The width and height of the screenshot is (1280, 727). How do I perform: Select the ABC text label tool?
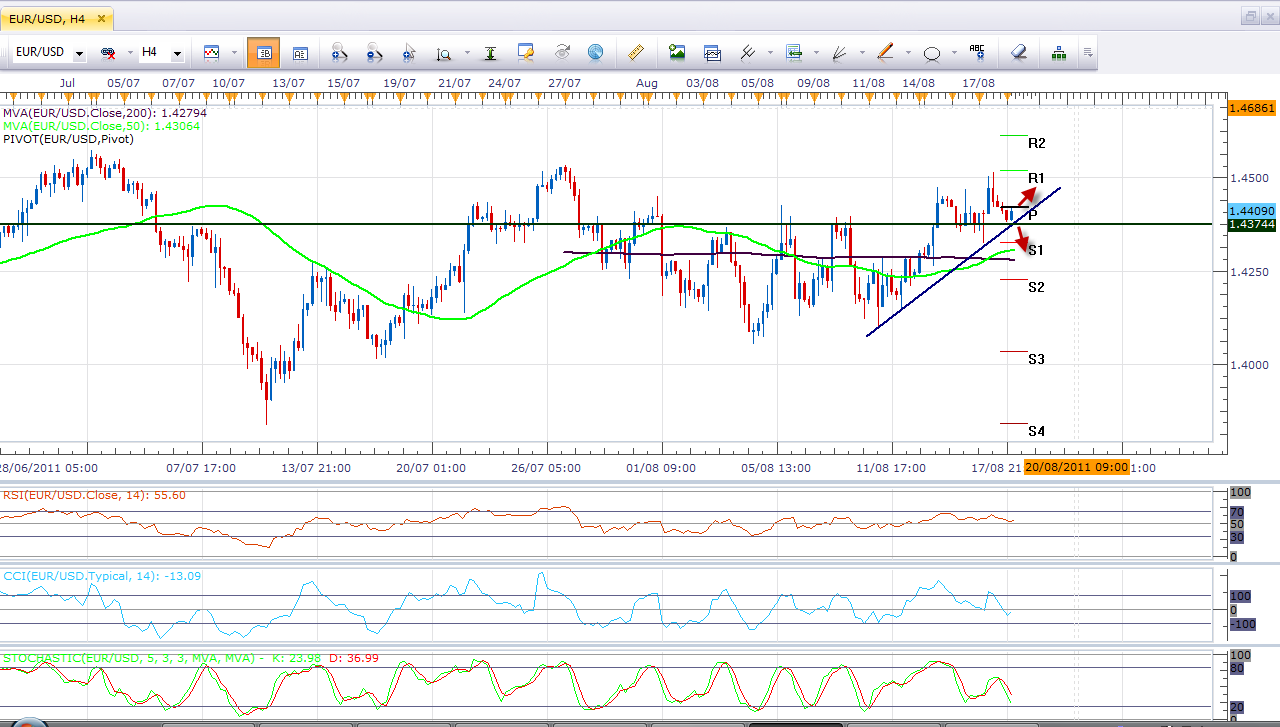(977, 51)
